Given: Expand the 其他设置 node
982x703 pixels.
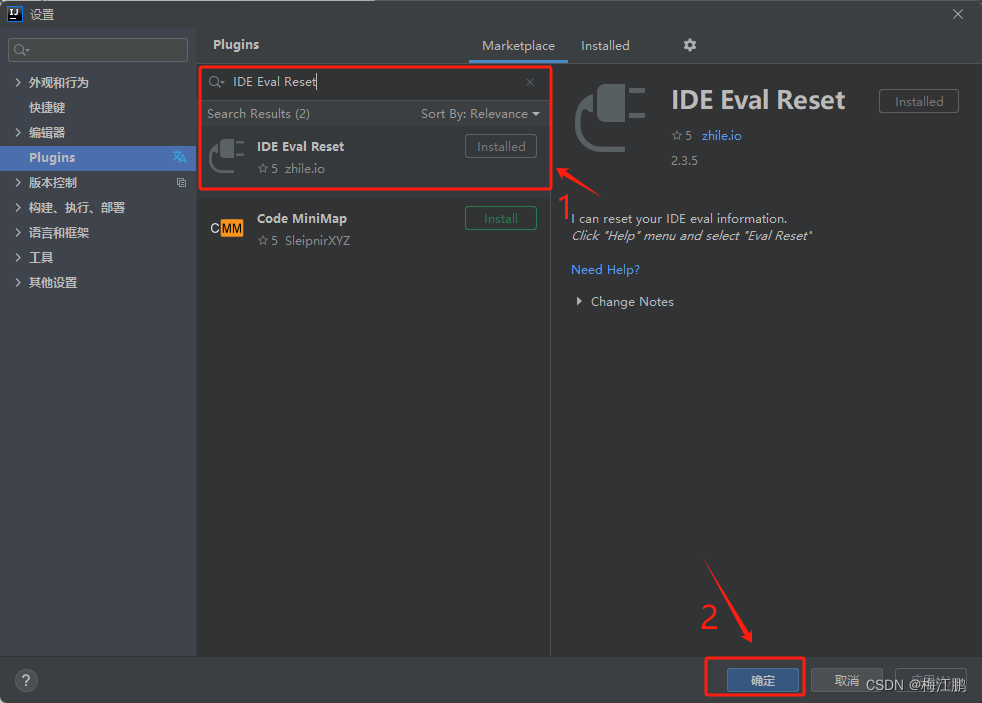Looking at the screenshot, I should tap(18, 282).
